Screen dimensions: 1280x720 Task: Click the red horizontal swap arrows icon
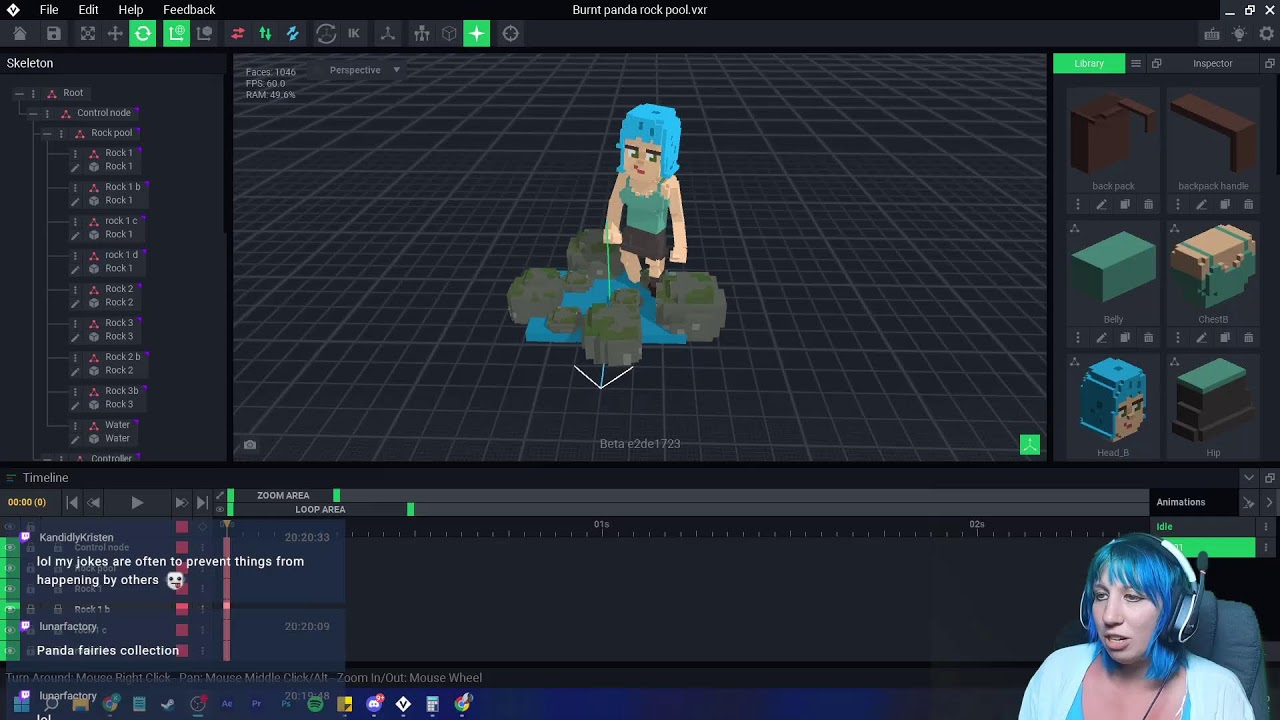pyautogui.click(x=238, y=34)
